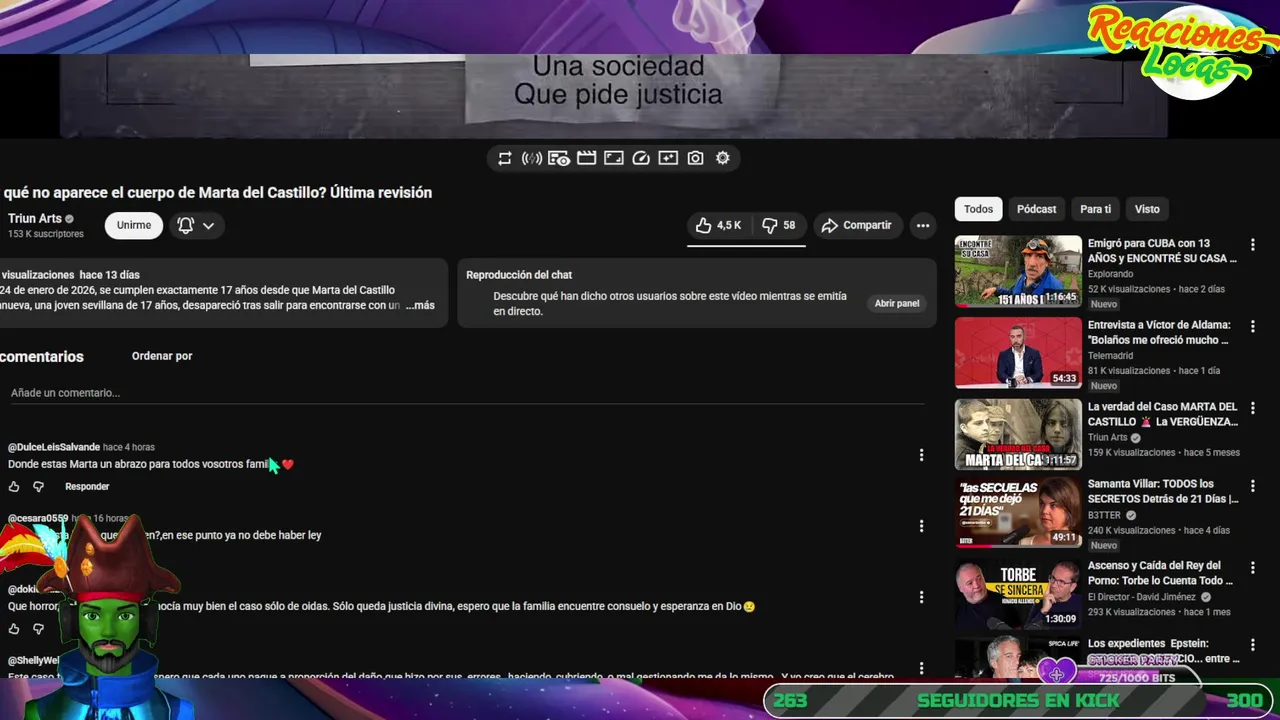Open menu for the 'Que horror' comment
This screenshot has width=1280, height=720.
coord(921,597)
